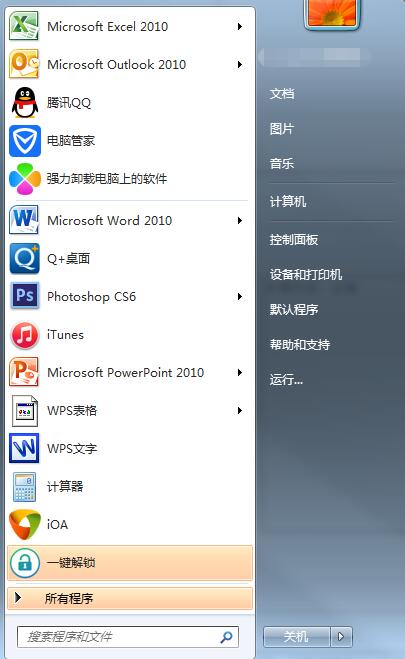Open 图片 in the right pane
Viewport: 405px width, 659px height.
[x=281, y=129]
